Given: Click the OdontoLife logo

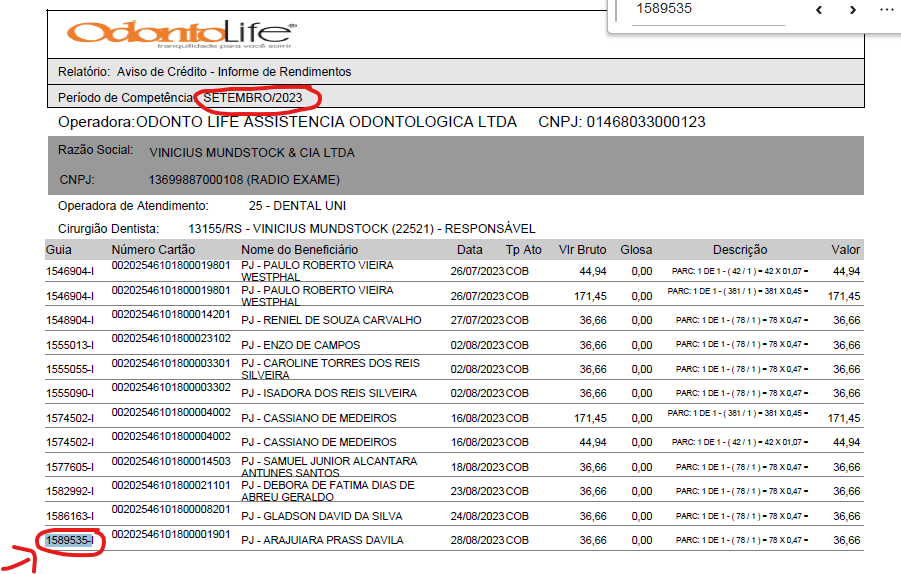Looking at the screenshot, I should [182, 34].
